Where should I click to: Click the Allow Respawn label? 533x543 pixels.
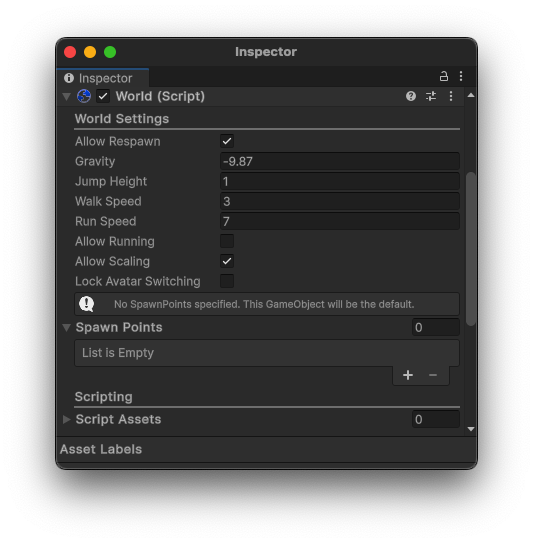tap(118, 141)
